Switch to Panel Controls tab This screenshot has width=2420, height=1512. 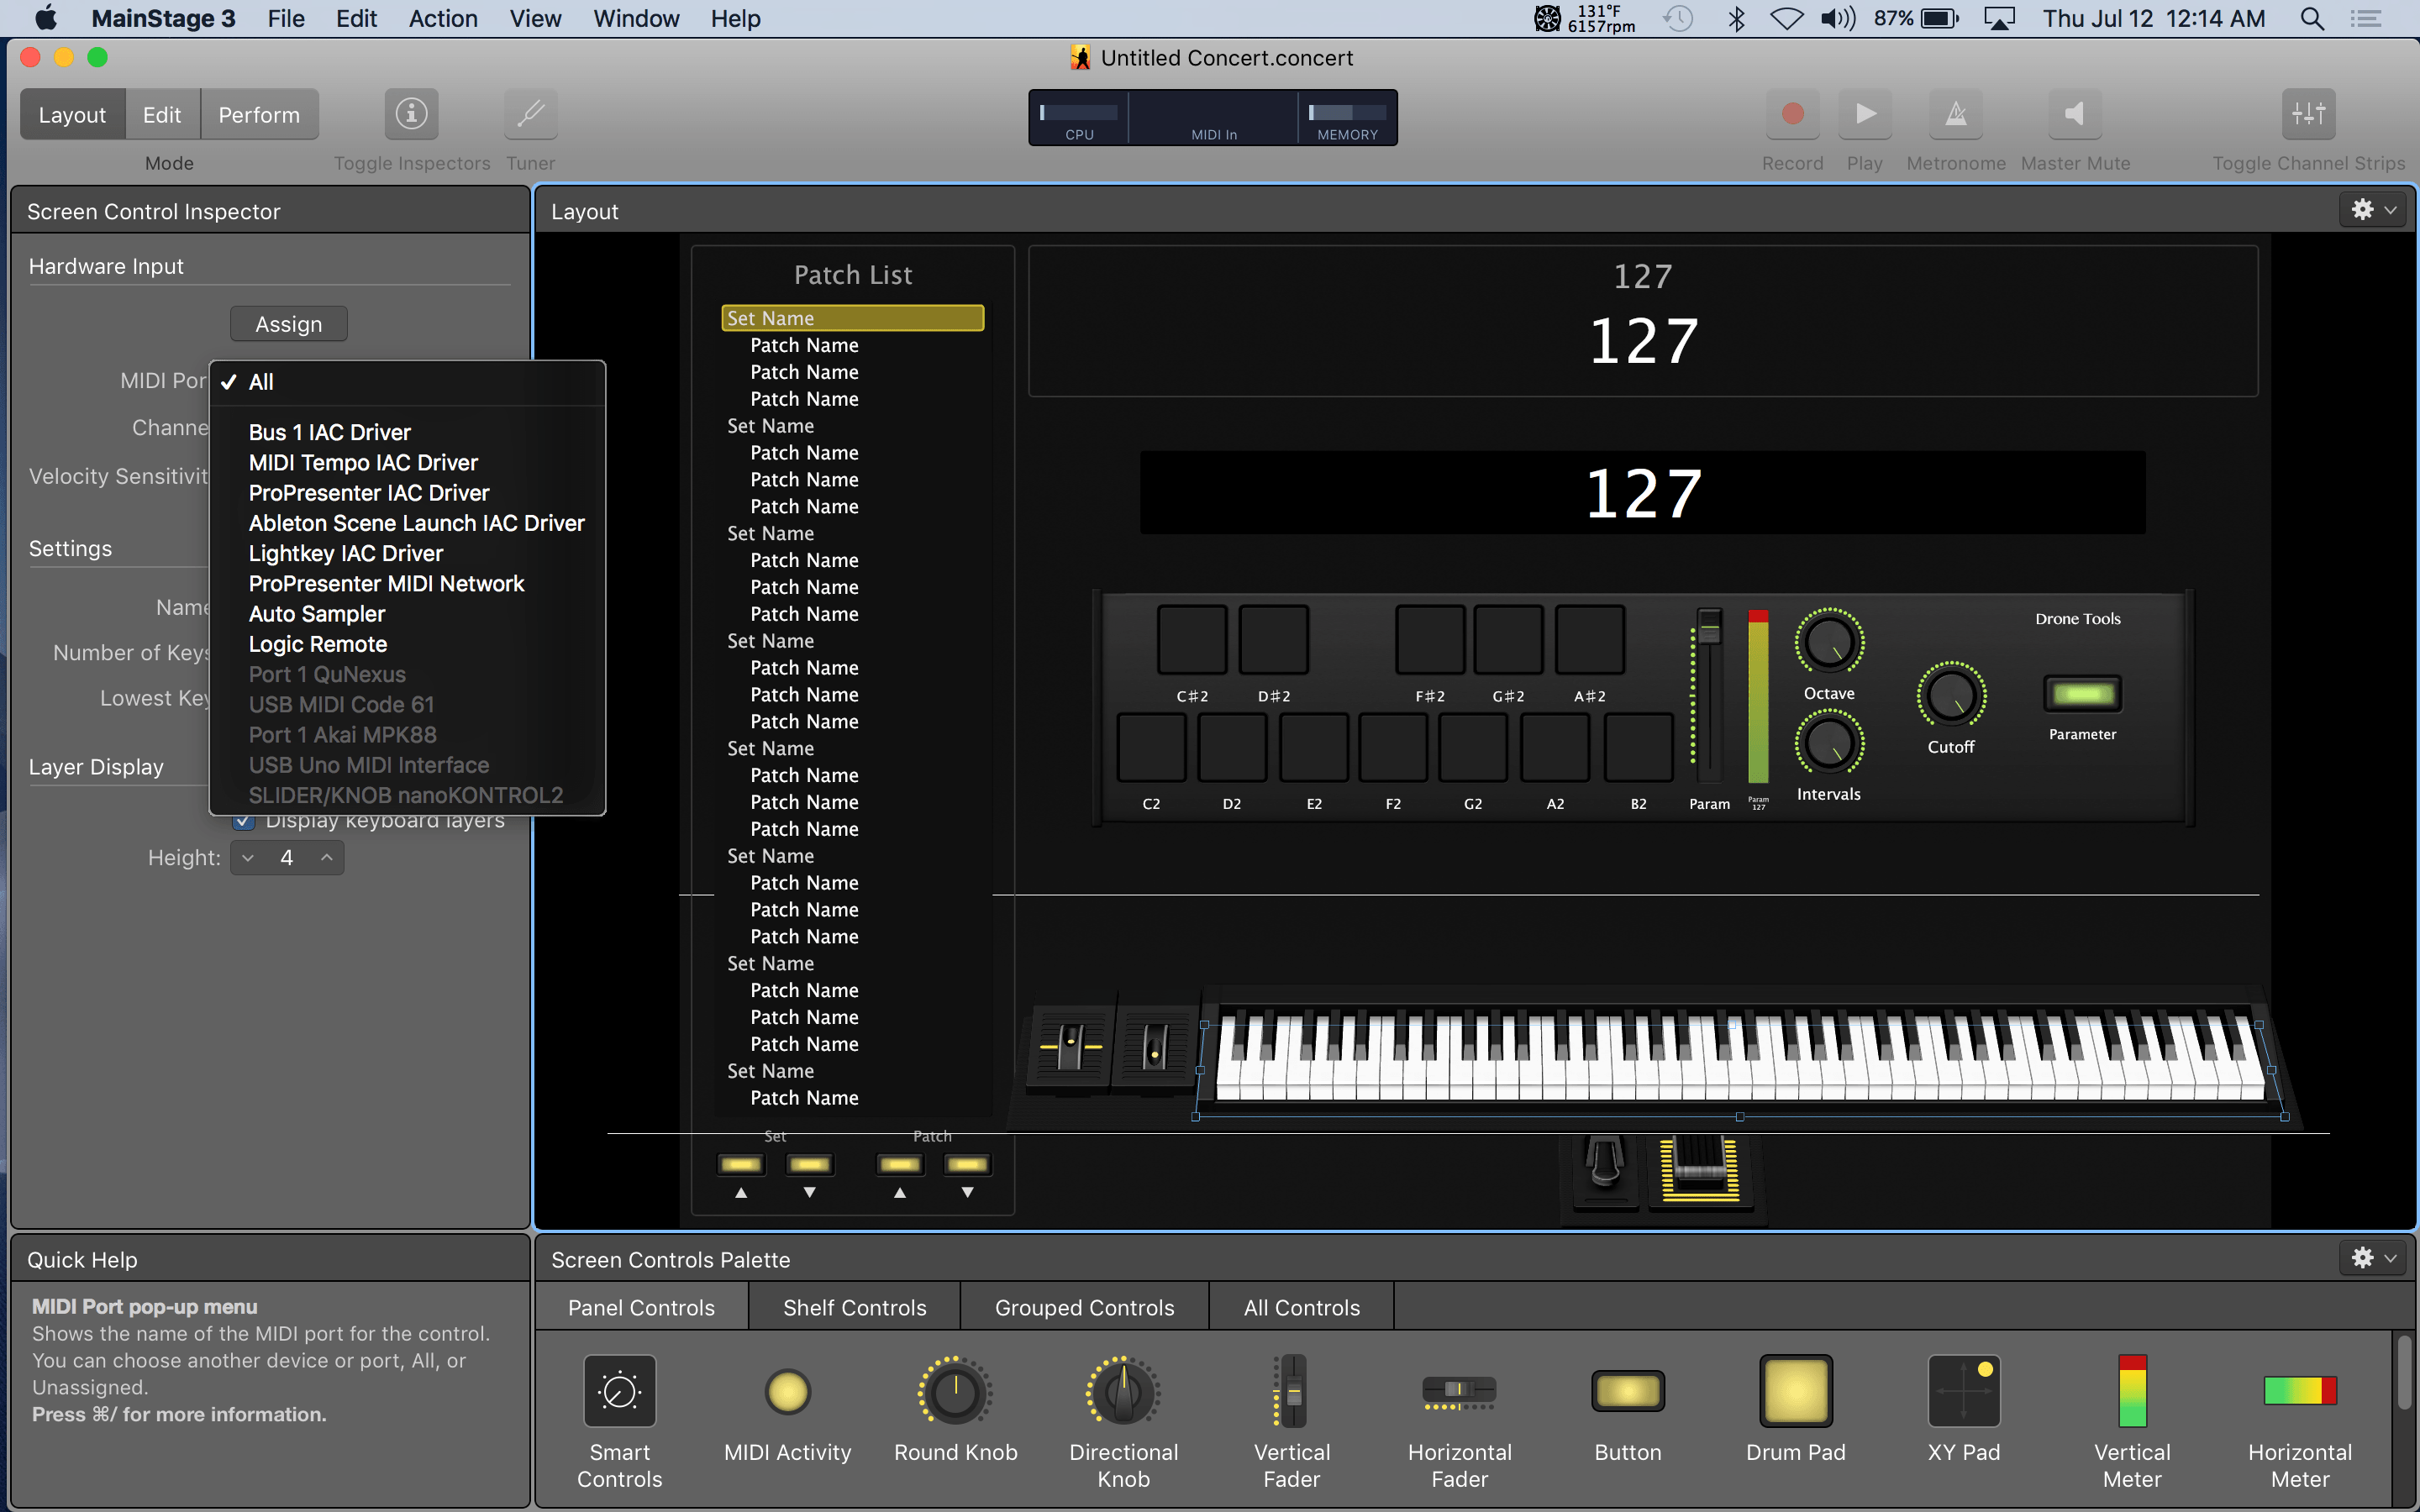641,1307
